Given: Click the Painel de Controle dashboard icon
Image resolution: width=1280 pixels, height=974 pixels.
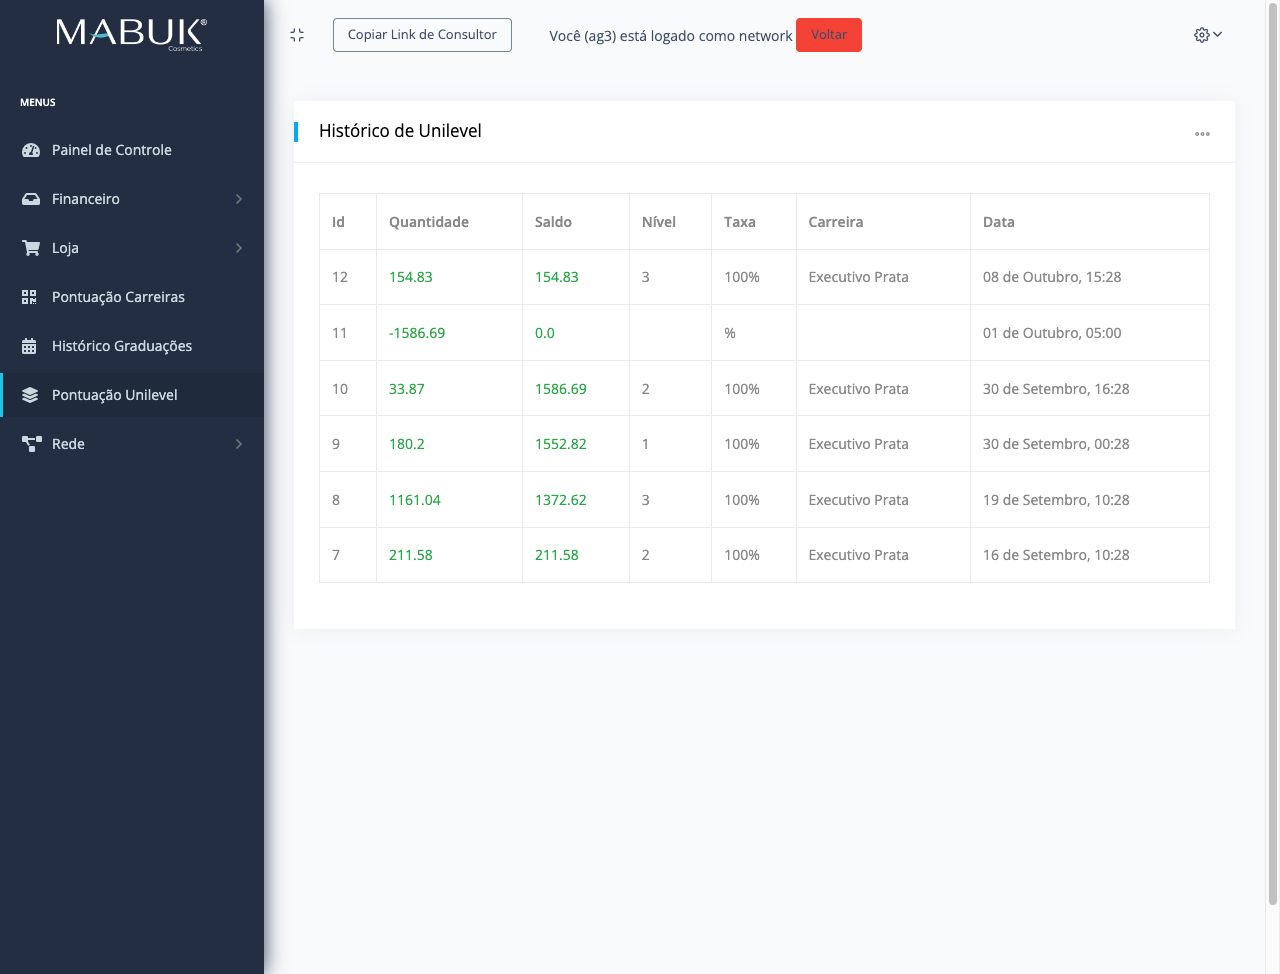Looking at the screenshot, I should pyautogui.click(x=31, y=150).
